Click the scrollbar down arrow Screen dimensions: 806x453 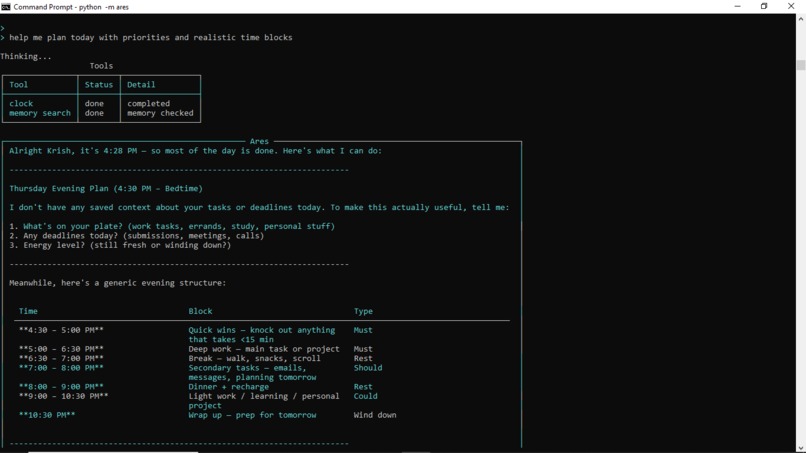pyautogui.click(x=801, y=448)
